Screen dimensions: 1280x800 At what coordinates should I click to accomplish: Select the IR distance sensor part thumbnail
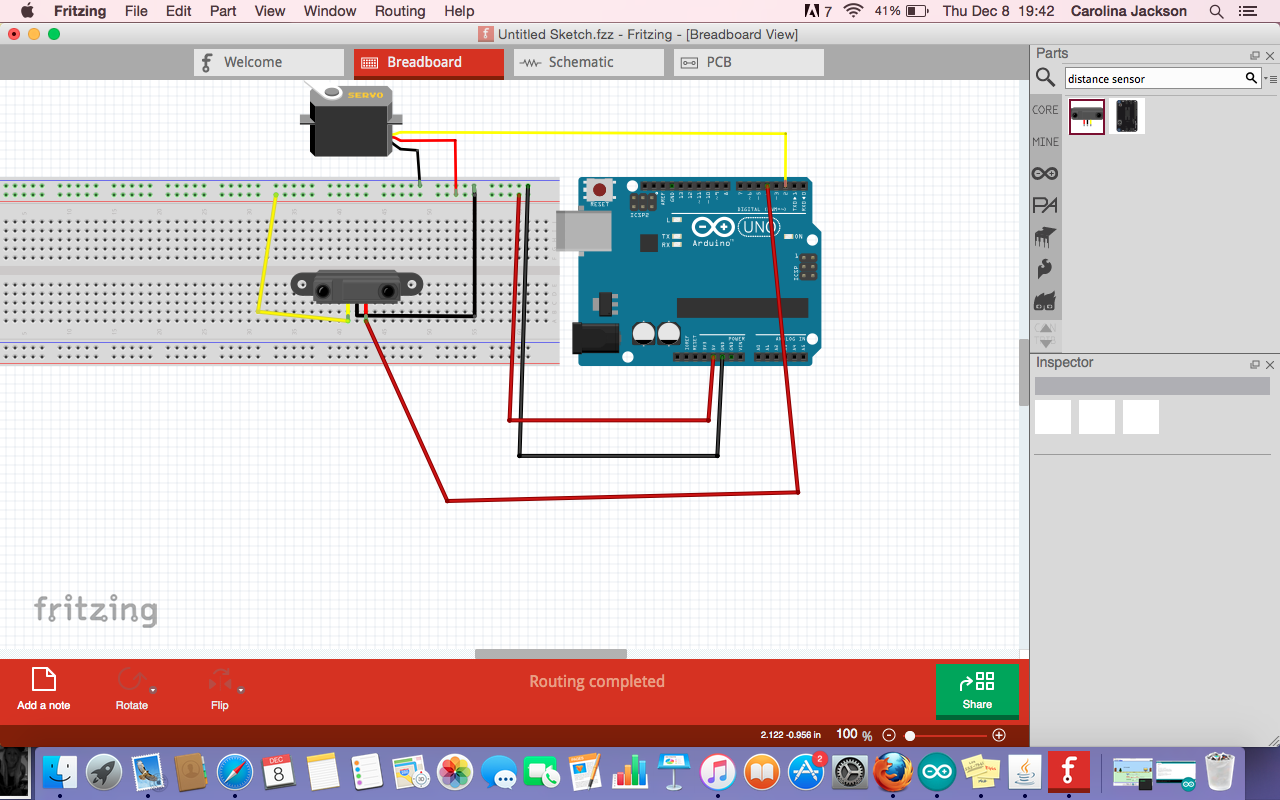point(1087,116)
